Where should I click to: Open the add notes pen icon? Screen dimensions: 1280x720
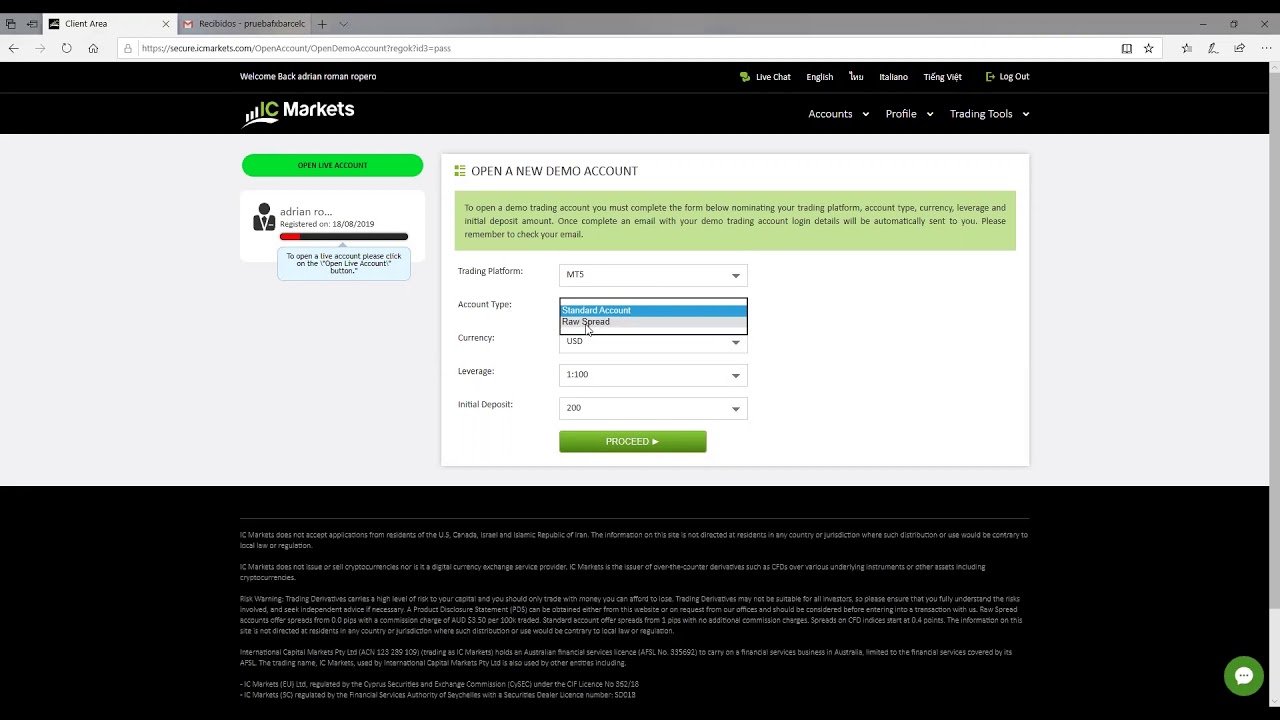click(1213, 48)
